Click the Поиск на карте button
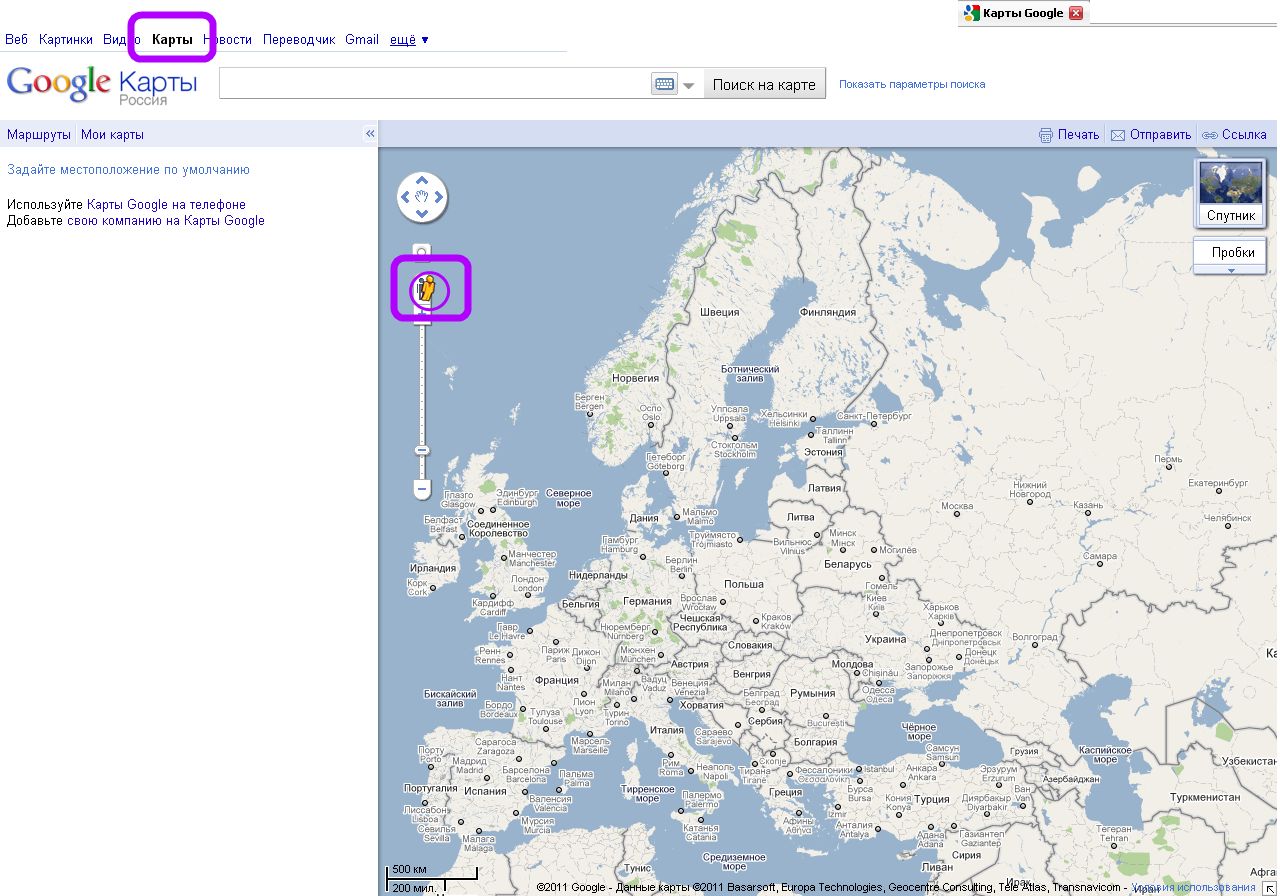Image resolution: width=1280 pixels, height=896 pixels. pos(765,85)
